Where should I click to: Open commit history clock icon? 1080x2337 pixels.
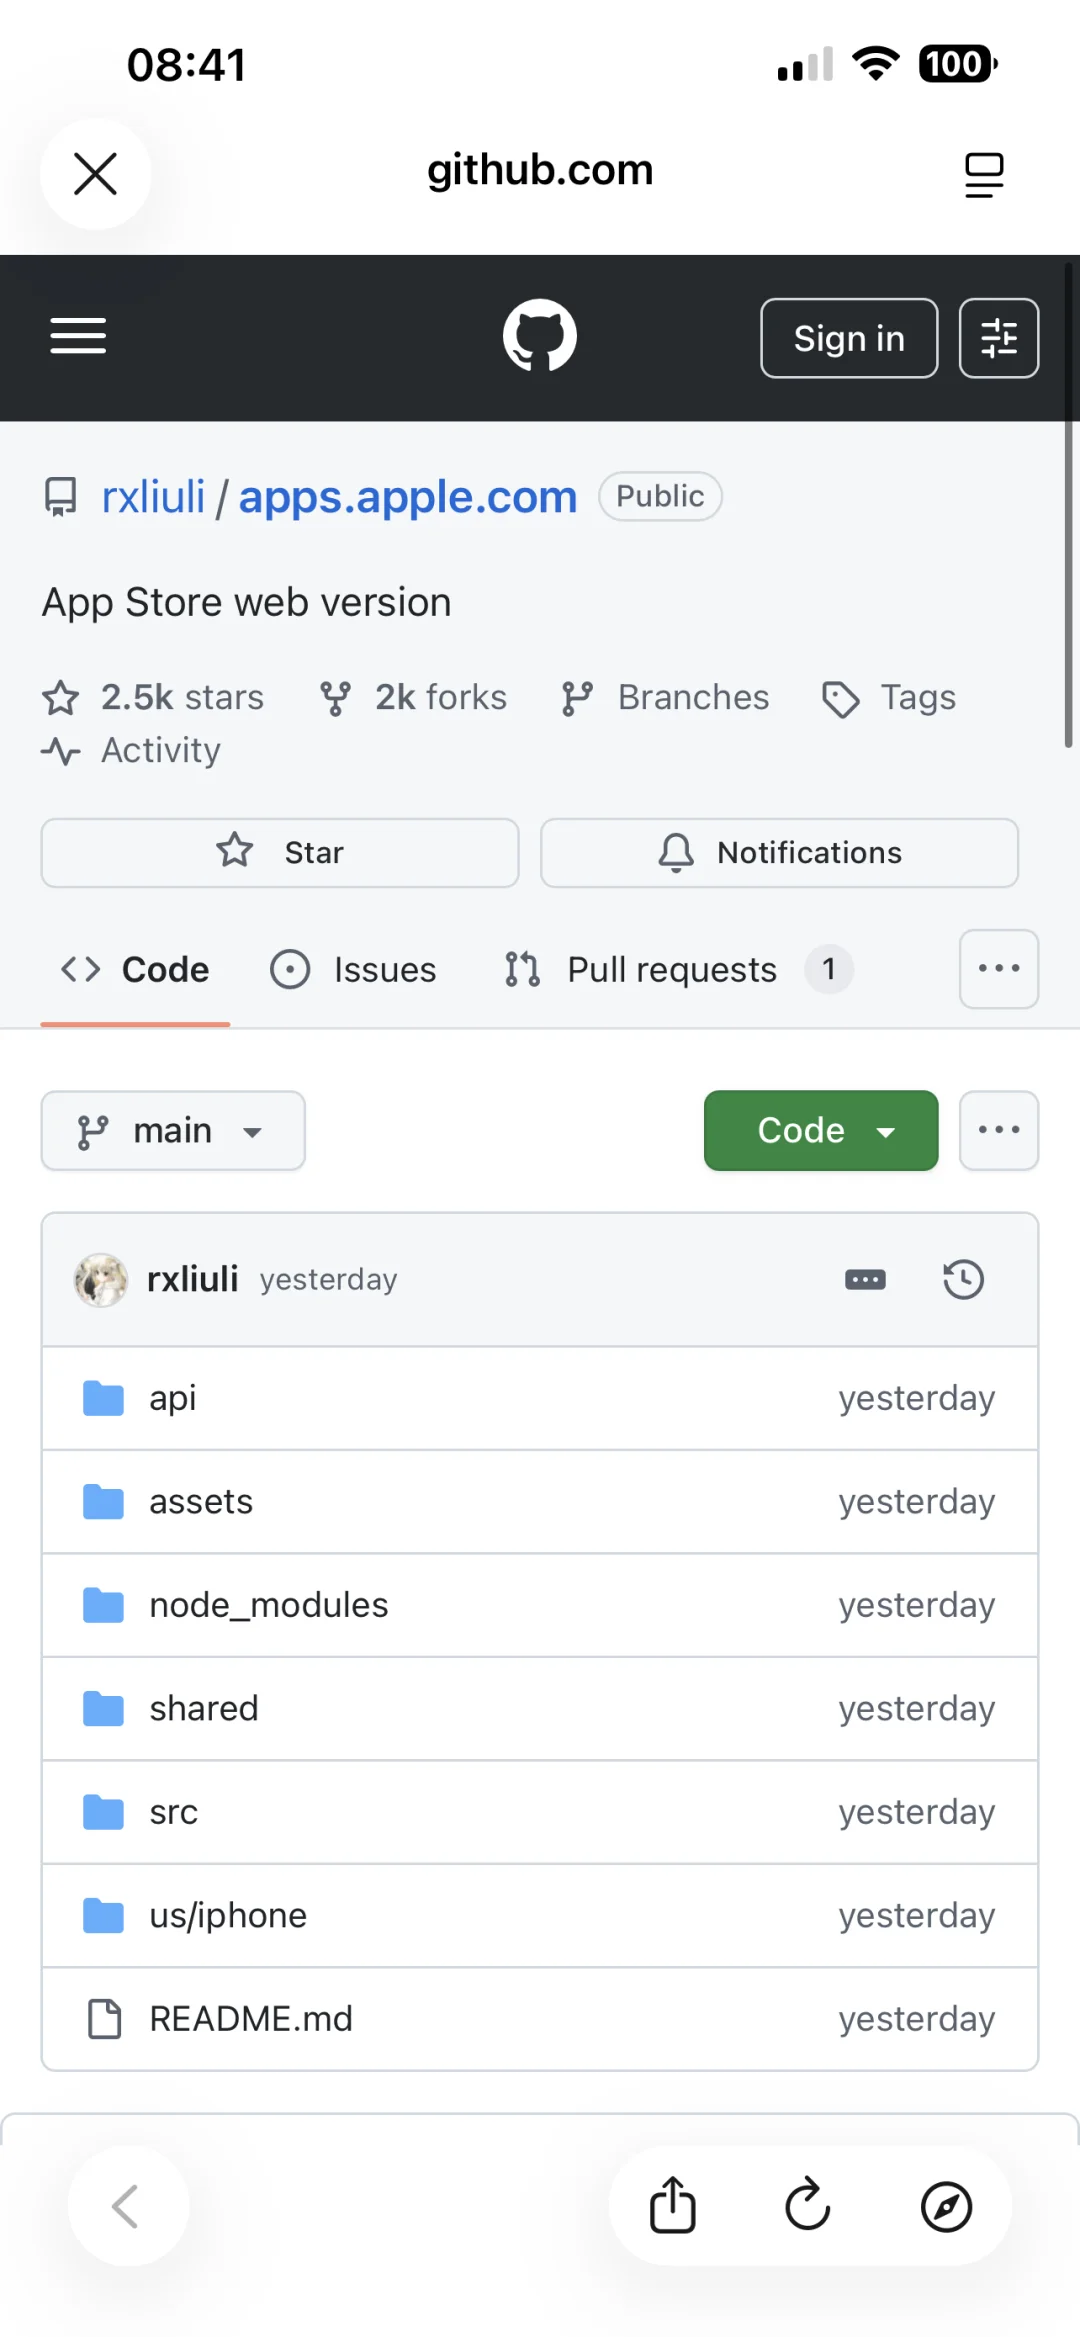[963, 1279]
